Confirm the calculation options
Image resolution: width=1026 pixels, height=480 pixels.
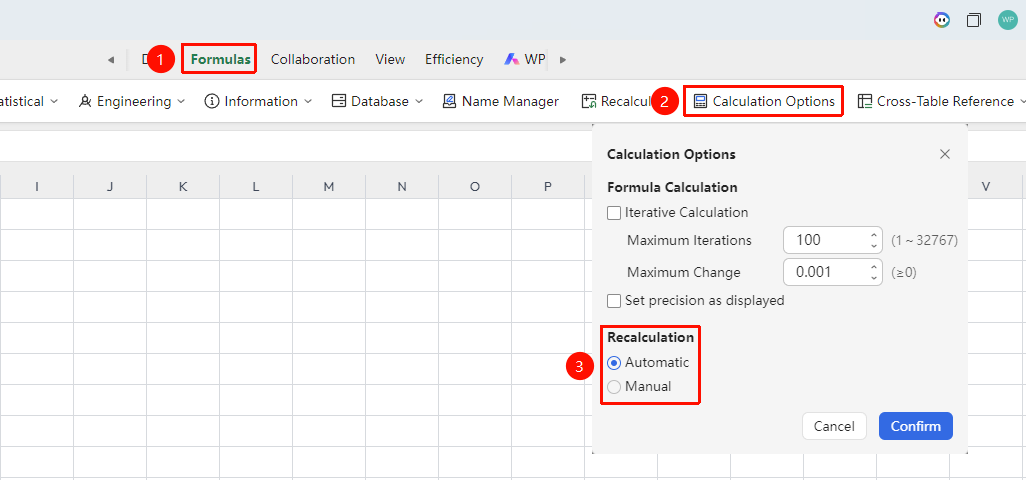point(915,426)
